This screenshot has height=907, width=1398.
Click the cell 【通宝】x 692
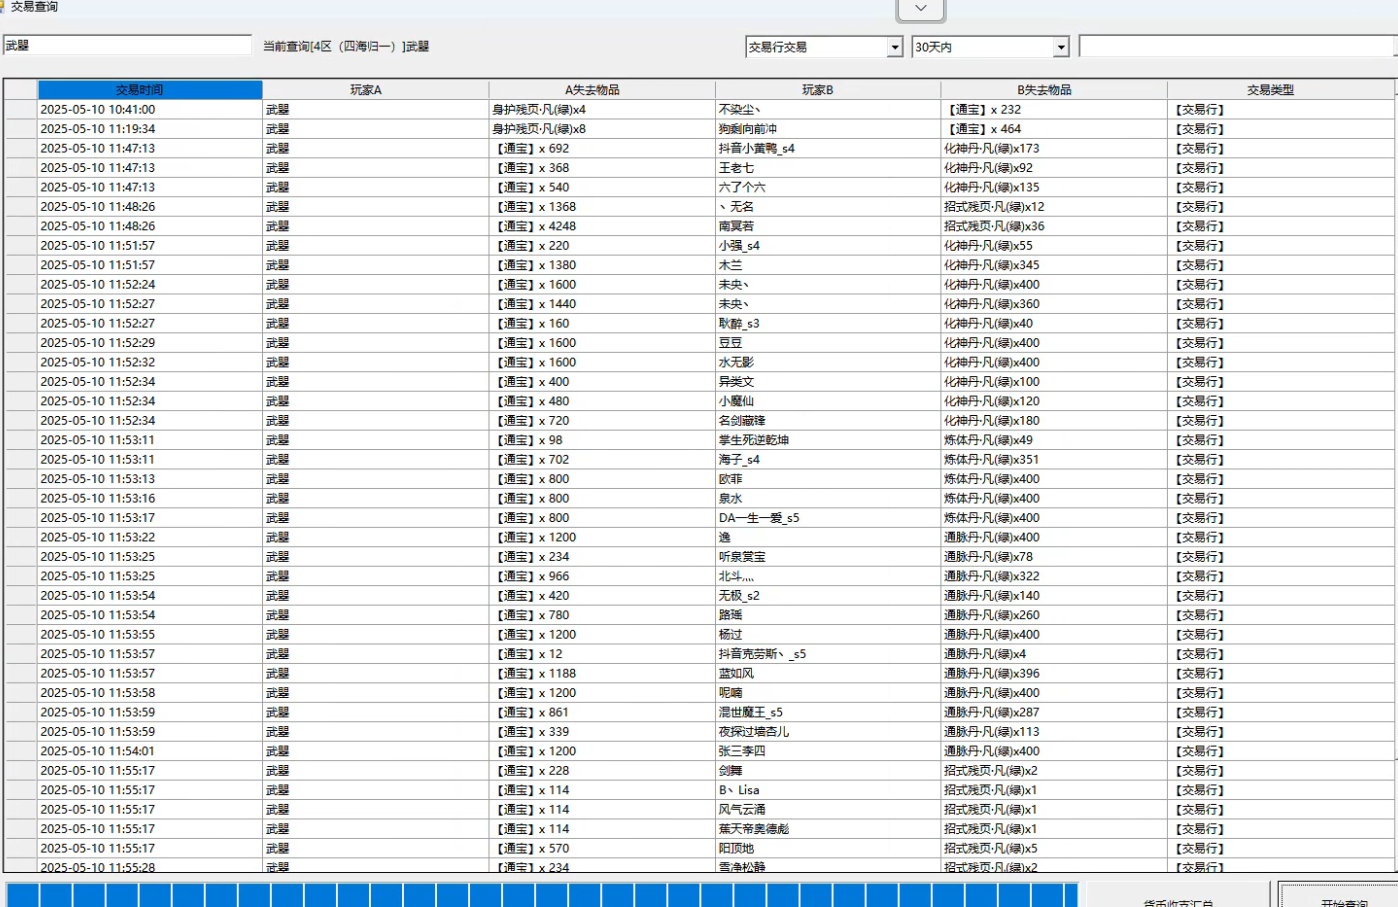tap(602, 148)
